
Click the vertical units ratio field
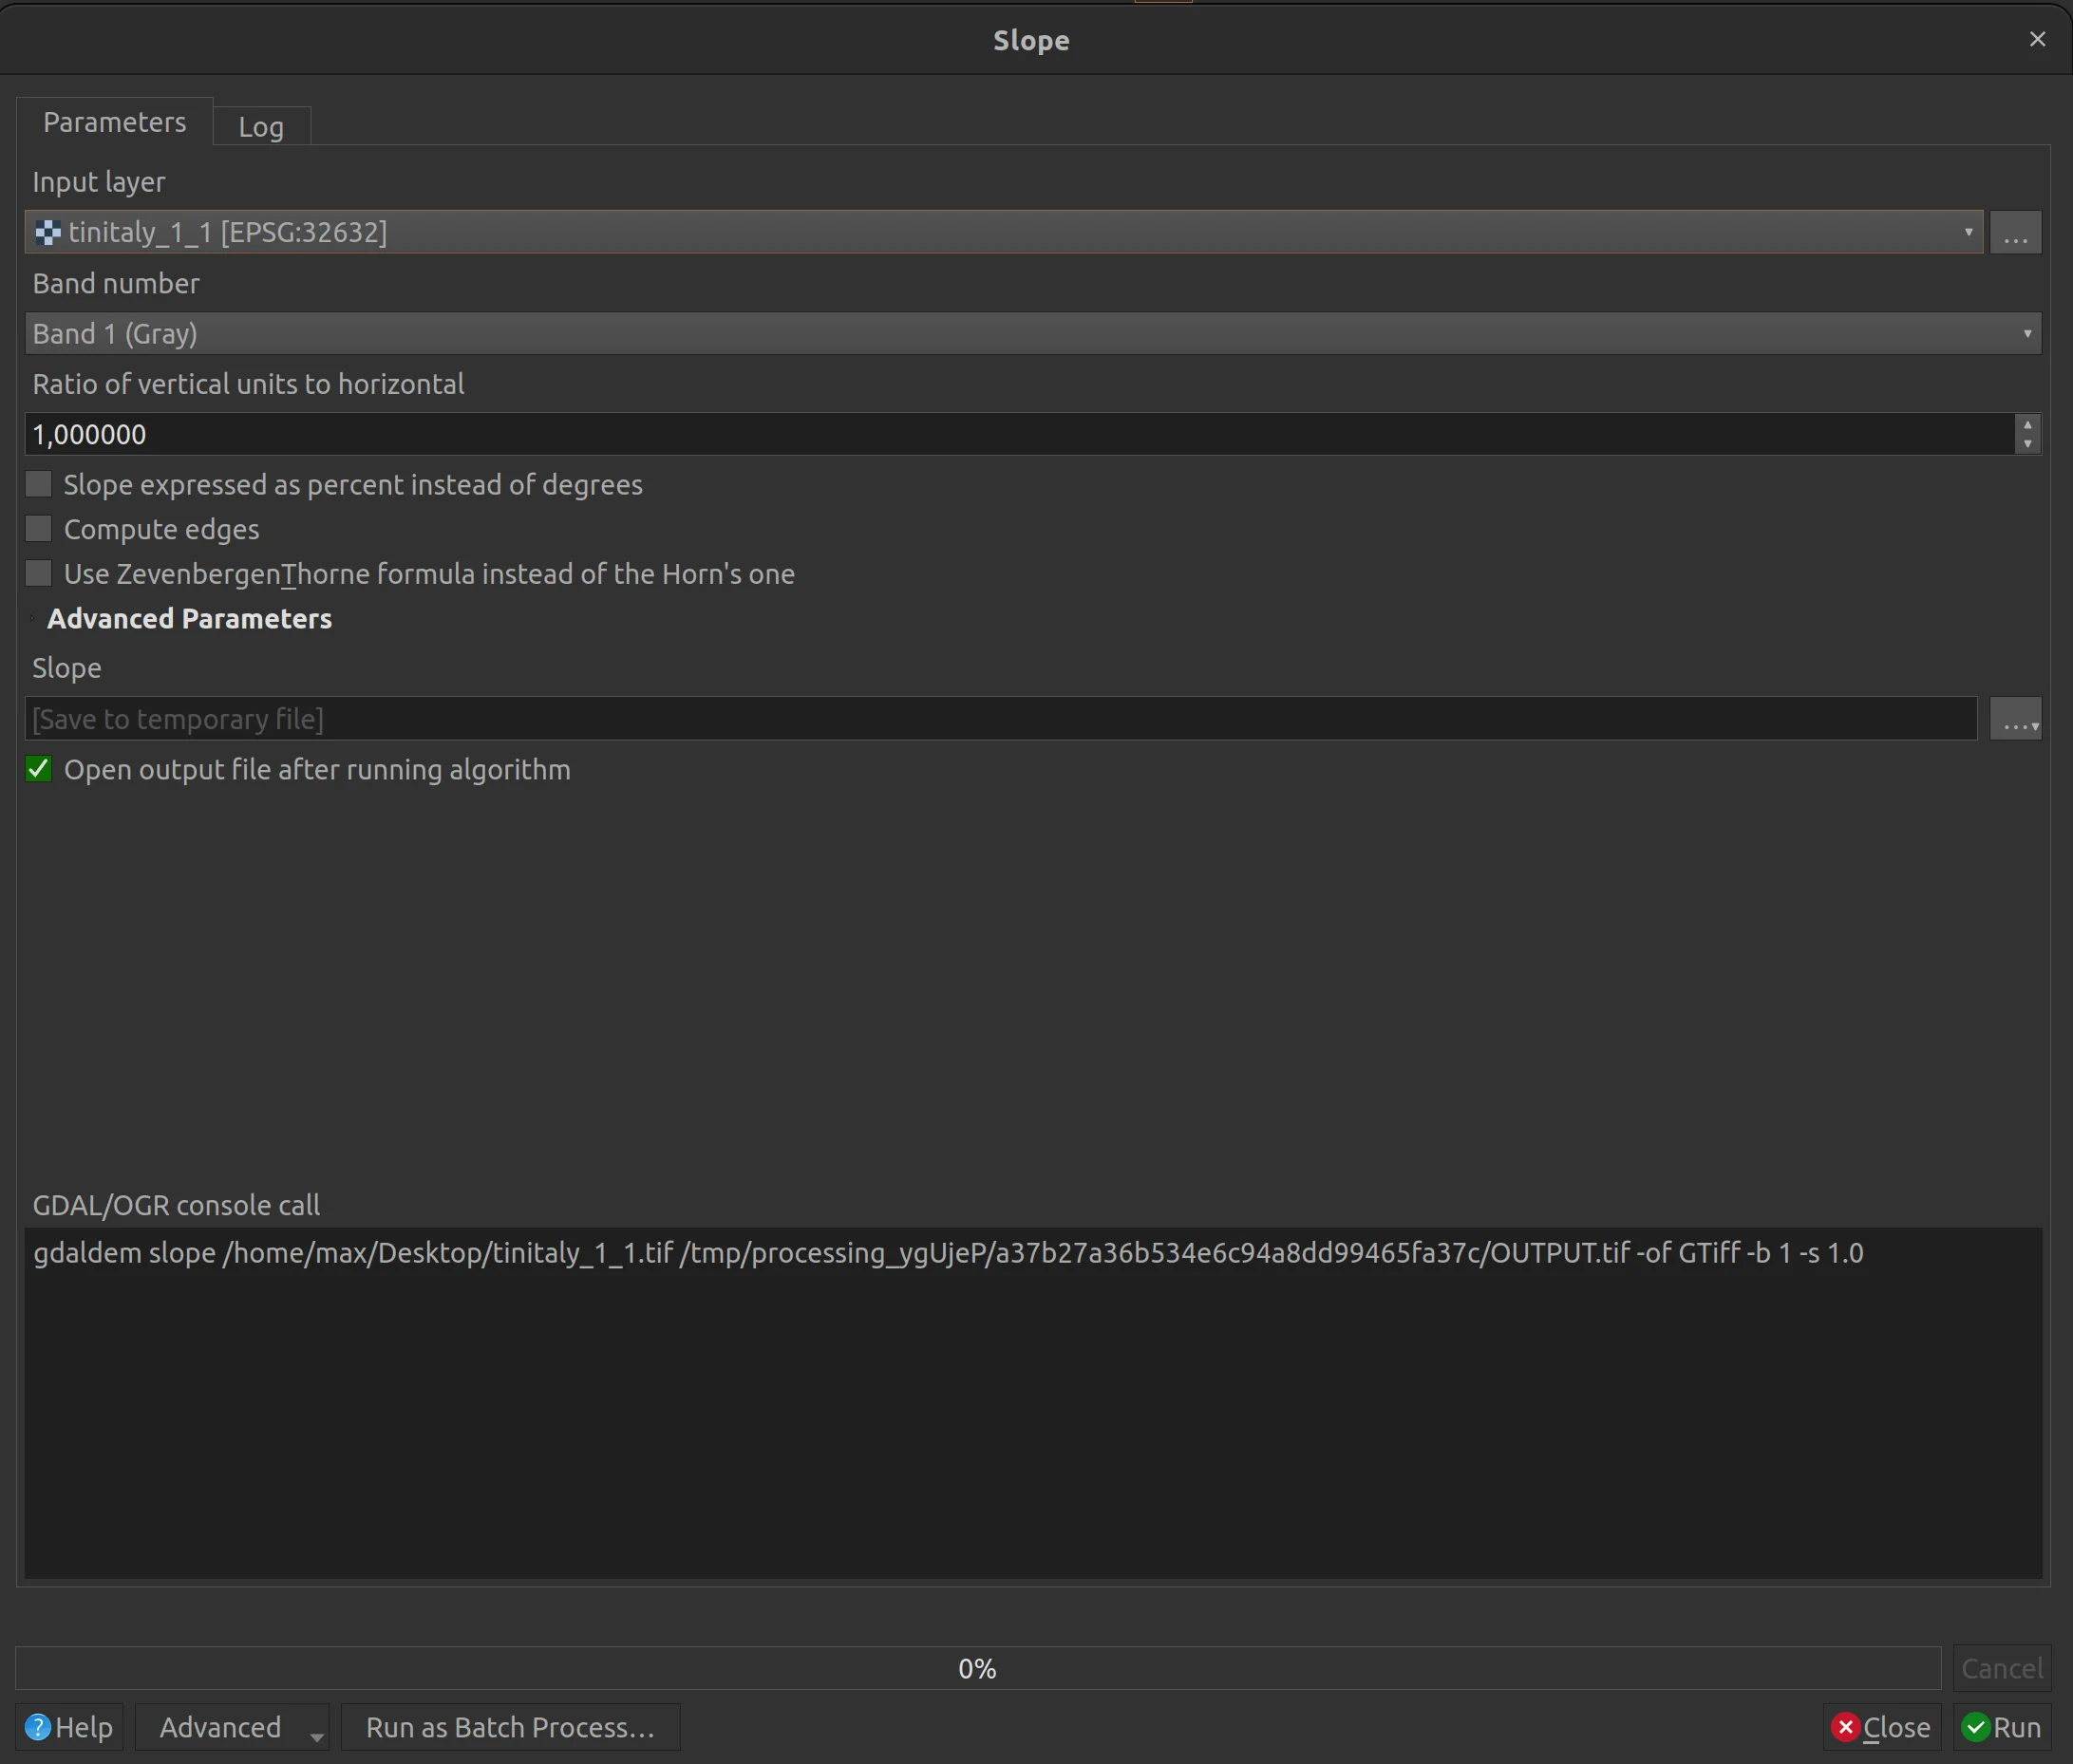(1019, 434)
